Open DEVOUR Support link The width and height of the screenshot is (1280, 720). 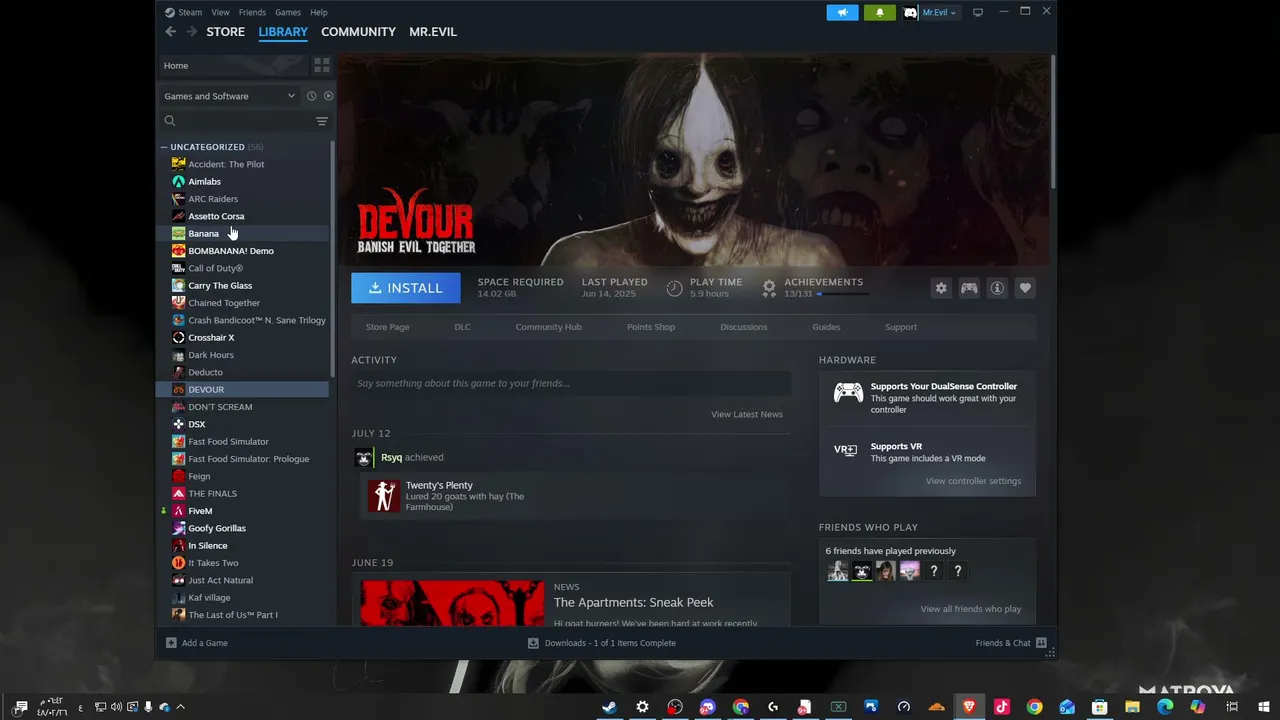901,327
